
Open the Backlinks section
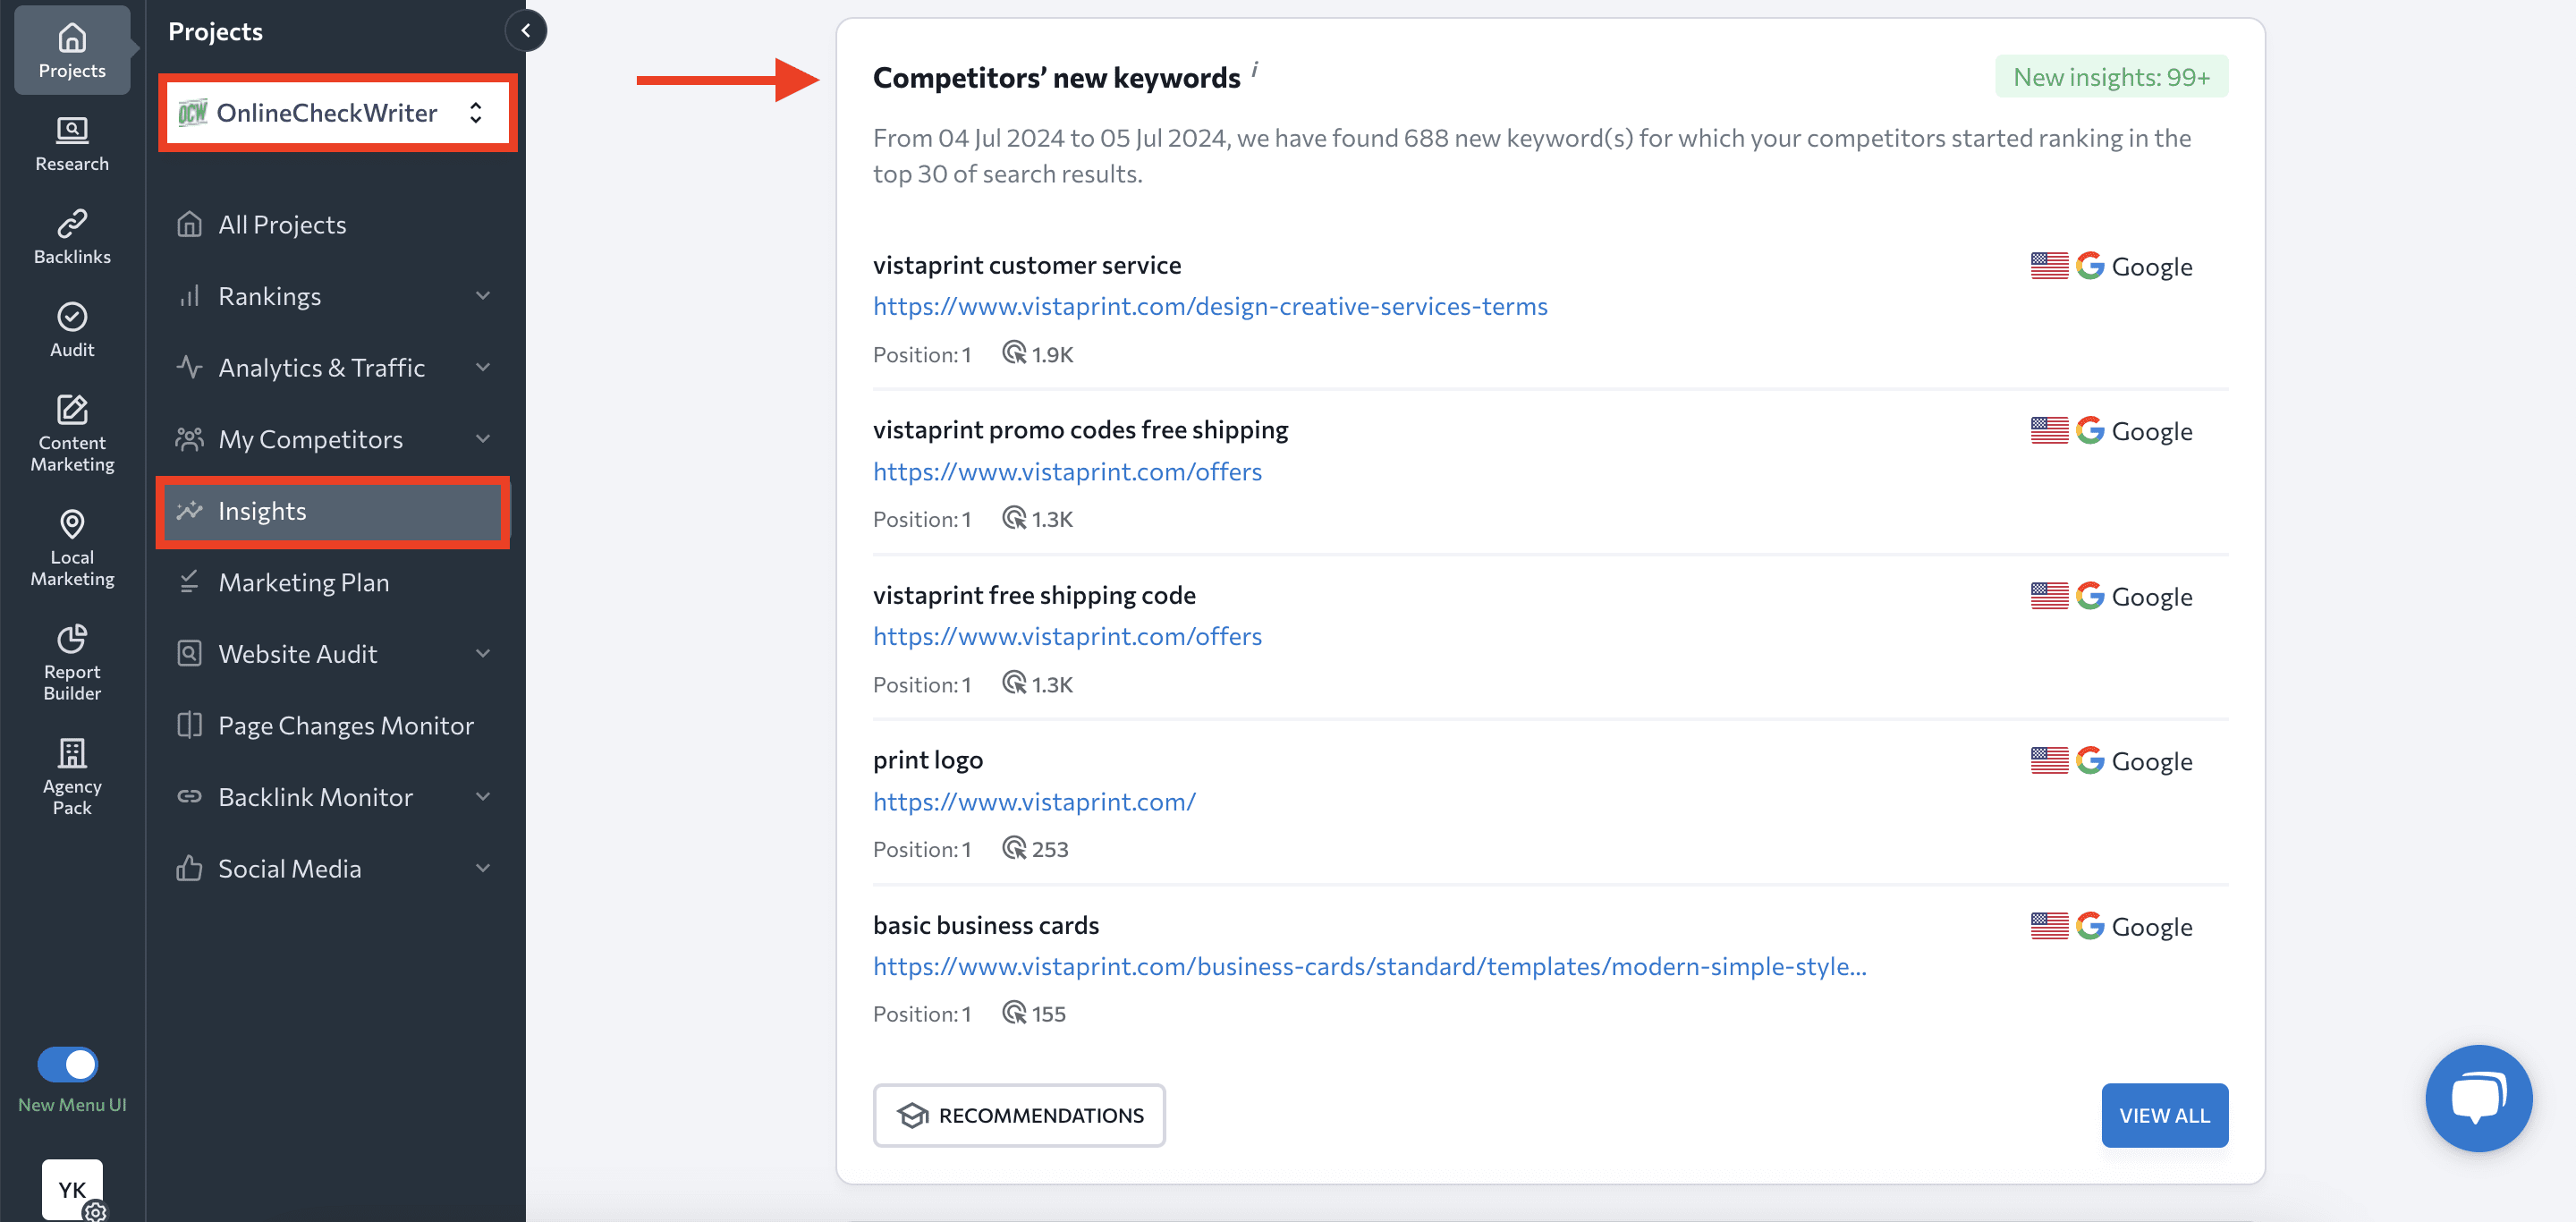(x=71, y=235)
